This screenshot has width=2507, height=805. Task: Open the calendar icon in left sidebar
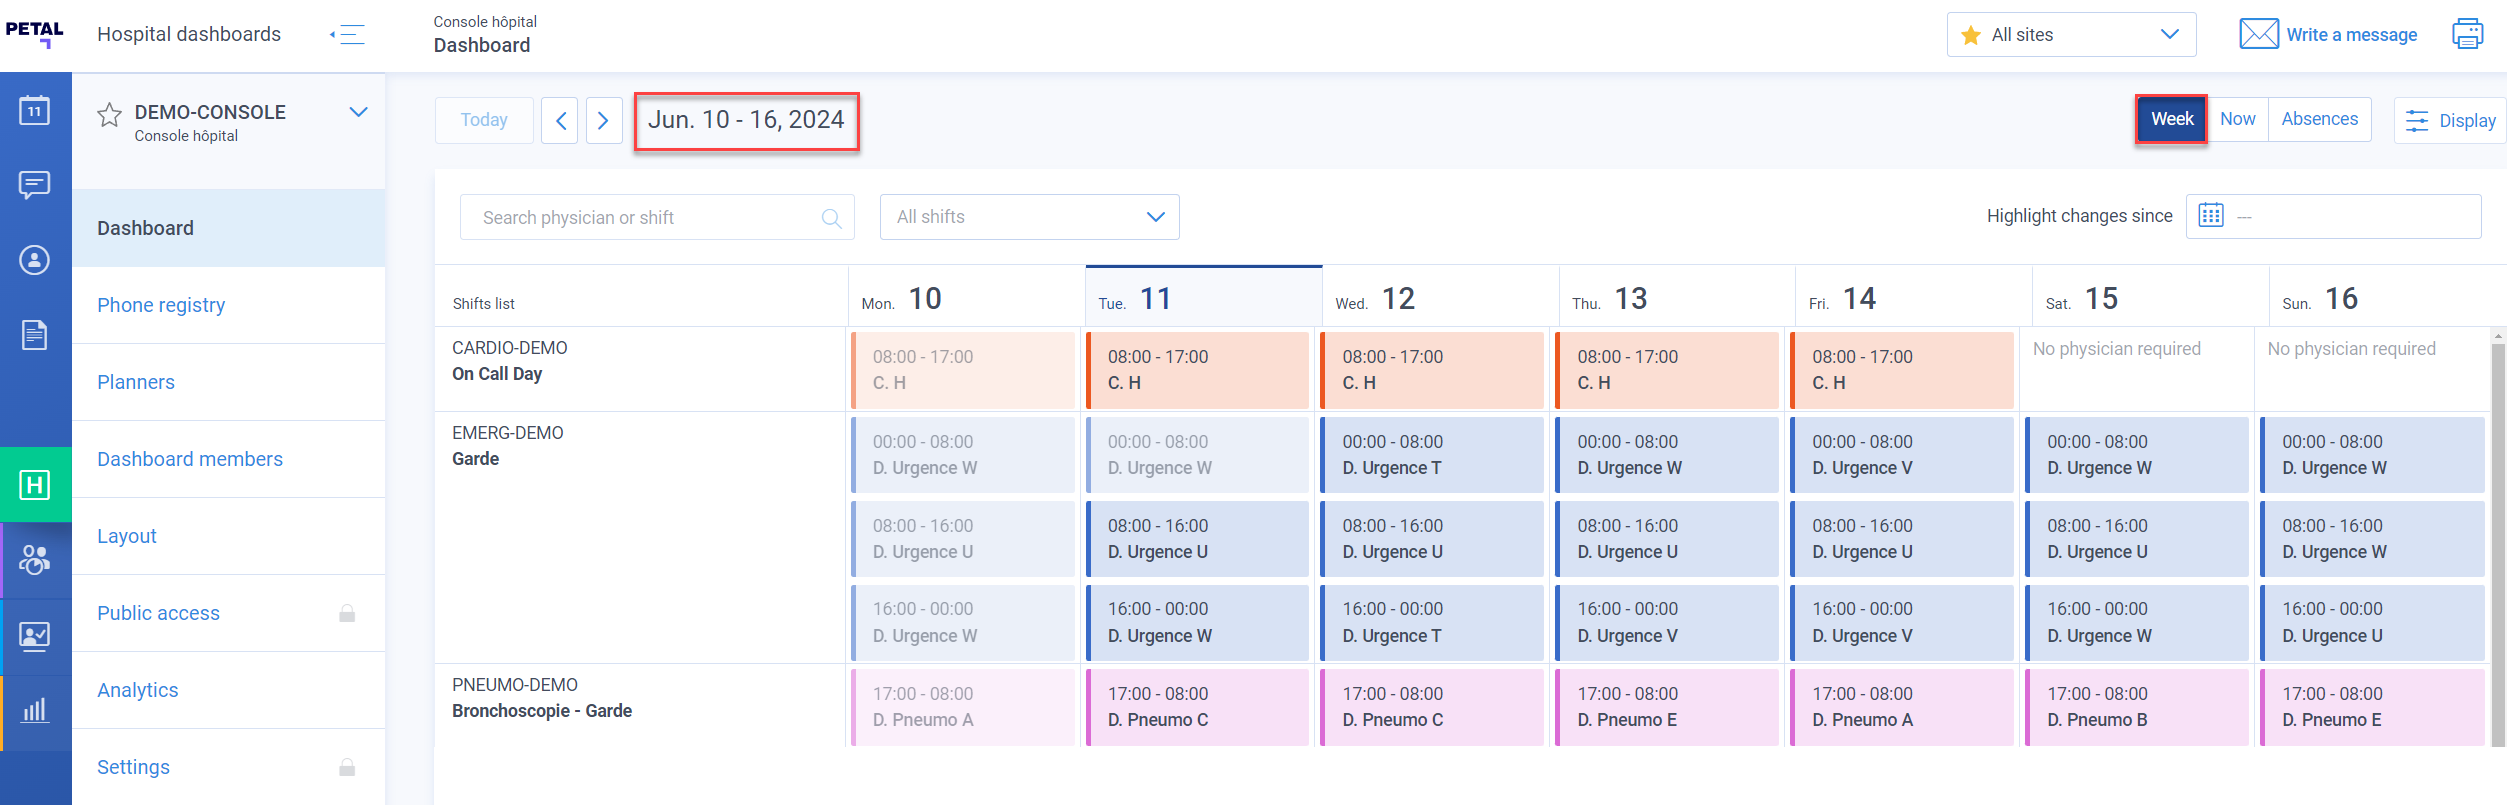35,110
